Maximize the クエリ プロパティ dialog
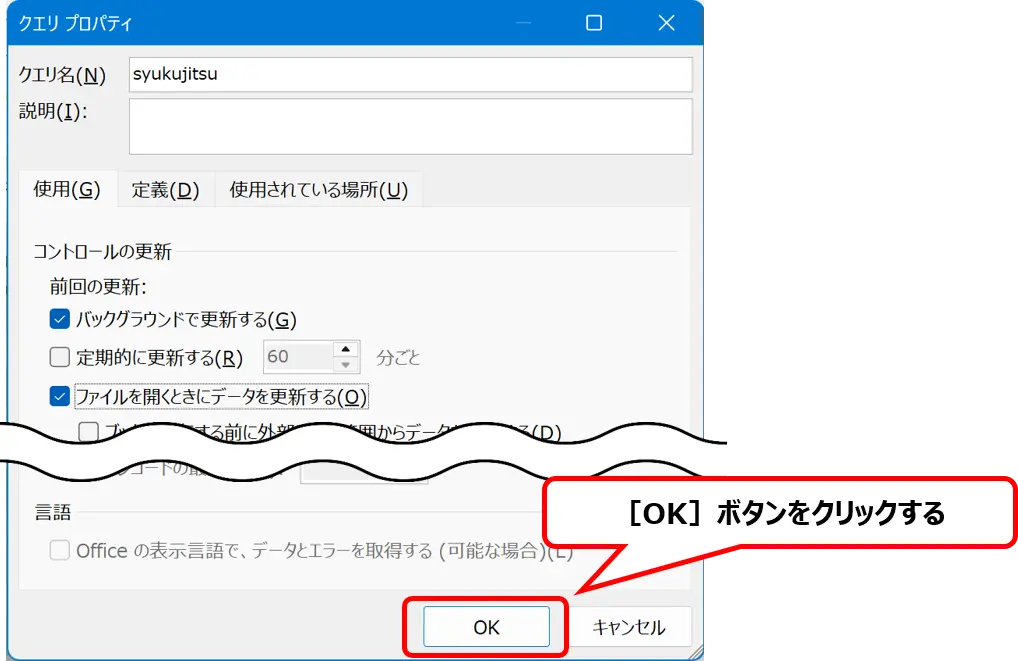The height and width of the screenshot is (661, 1018). (593, 23)
